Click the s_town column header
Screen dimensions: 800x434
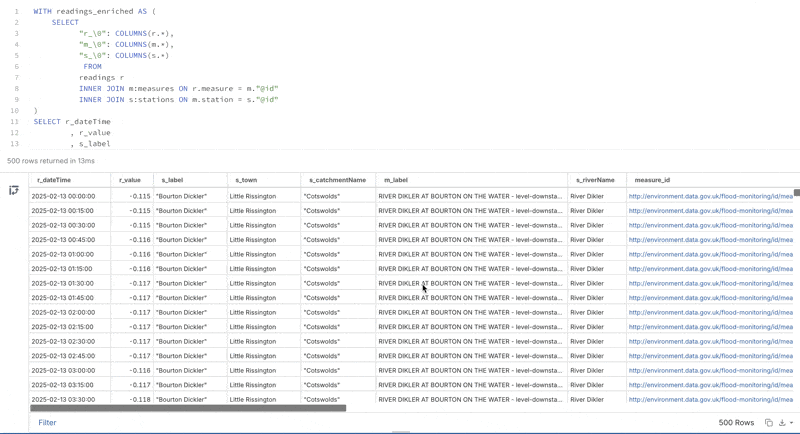click(246, 180)
